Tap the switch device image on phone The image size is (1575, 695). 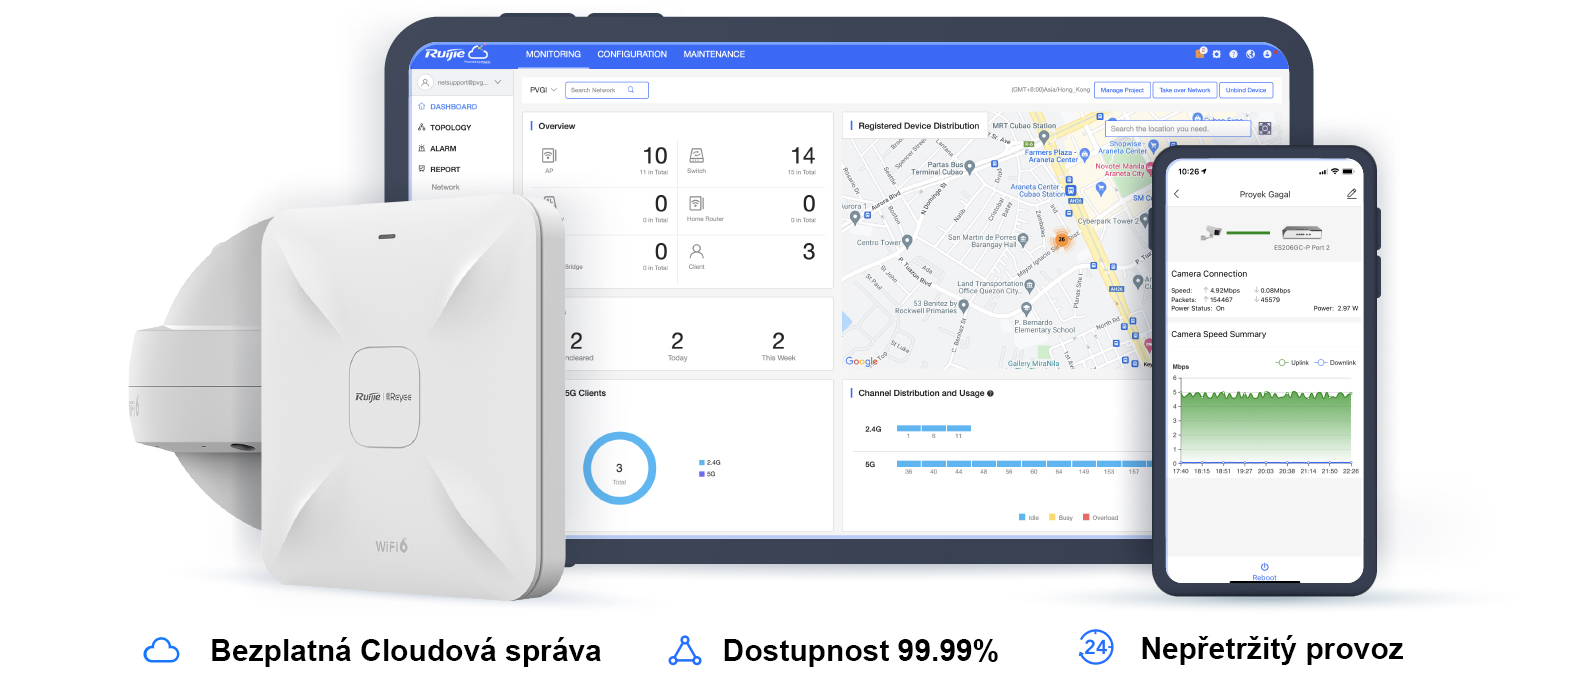coord(1302,233)
